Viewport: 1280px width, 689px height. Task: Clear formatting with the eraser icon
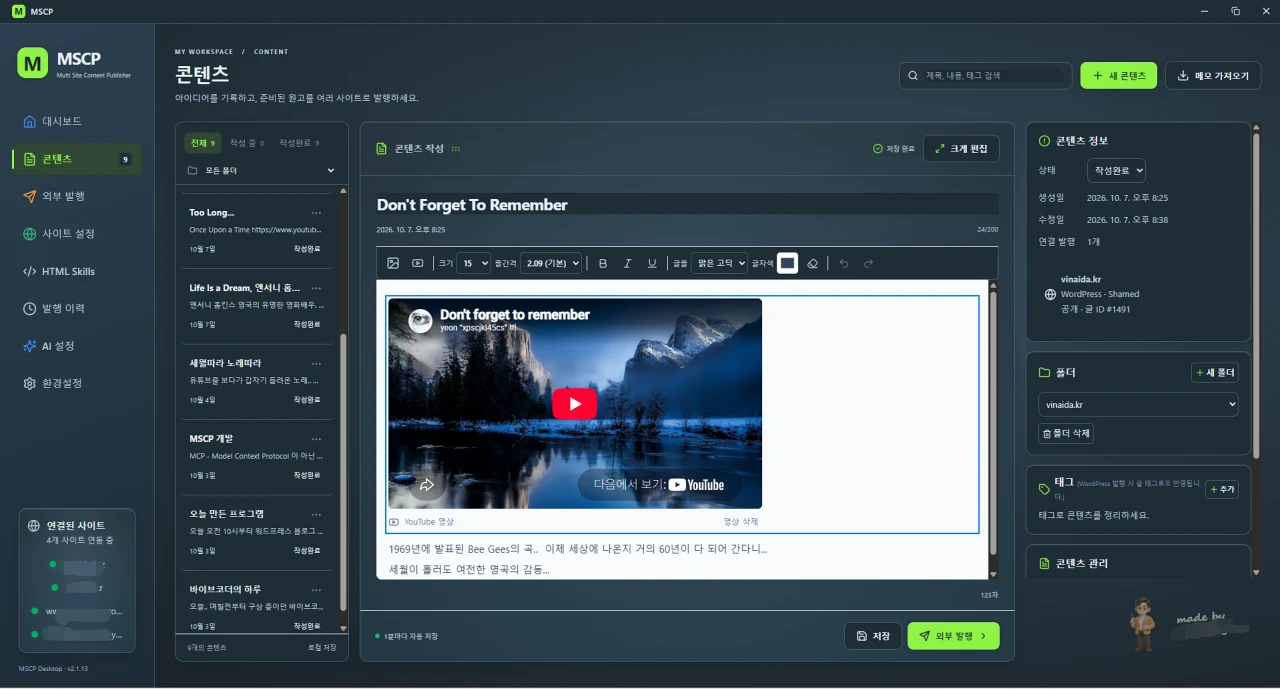pyautogui.click(x=813, y=263)
